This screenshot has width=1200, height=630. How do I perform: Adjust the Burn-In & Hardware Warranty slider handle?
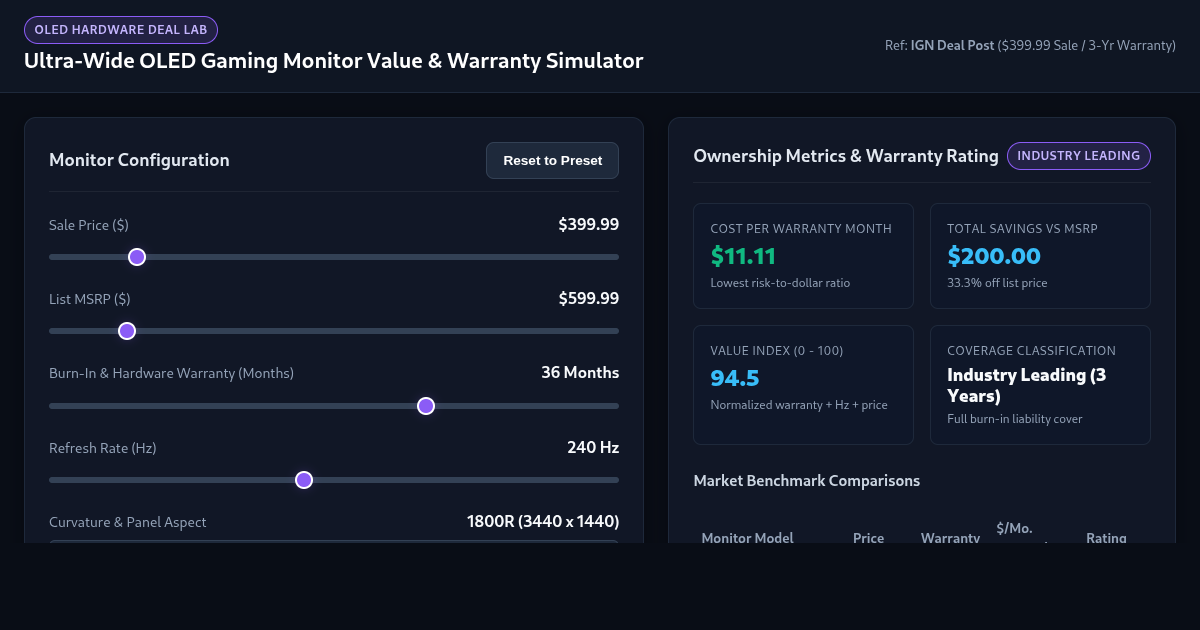[x=426, y=406]
